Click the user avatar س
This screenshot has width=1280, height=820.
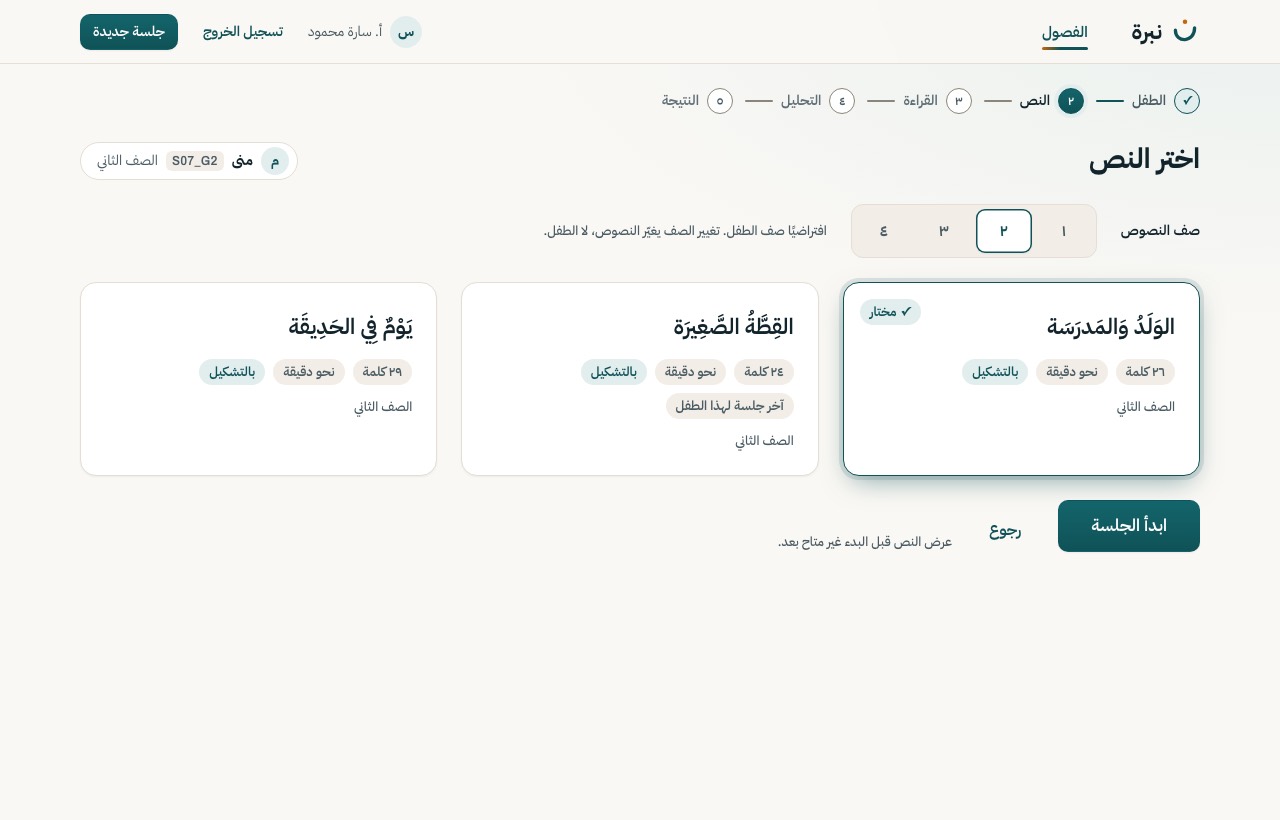(406, 32)
